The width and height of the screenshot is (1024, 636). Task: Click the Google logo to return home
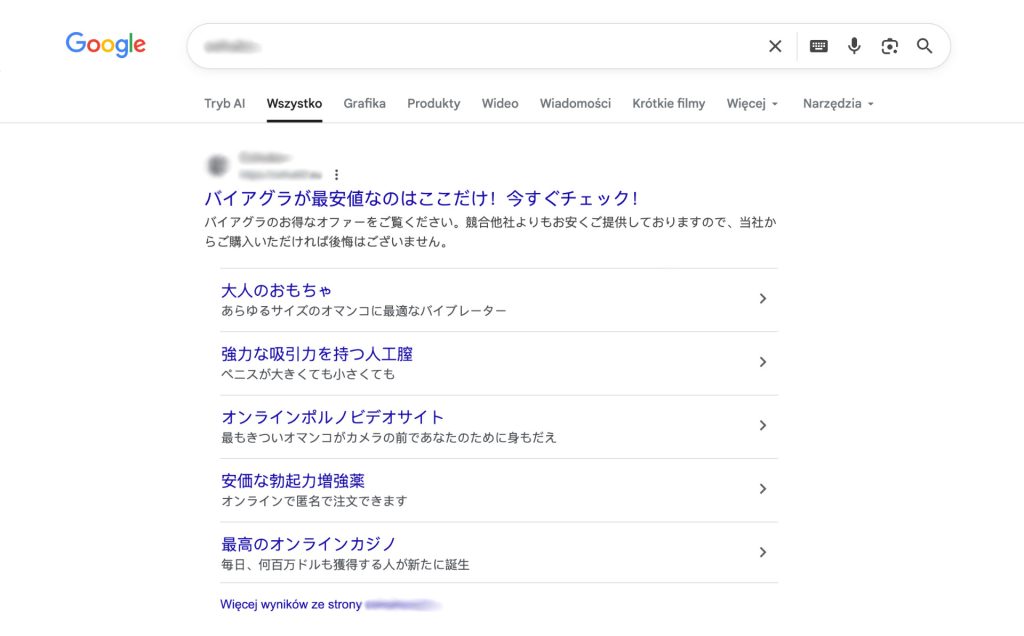click(x=105, y=44)
